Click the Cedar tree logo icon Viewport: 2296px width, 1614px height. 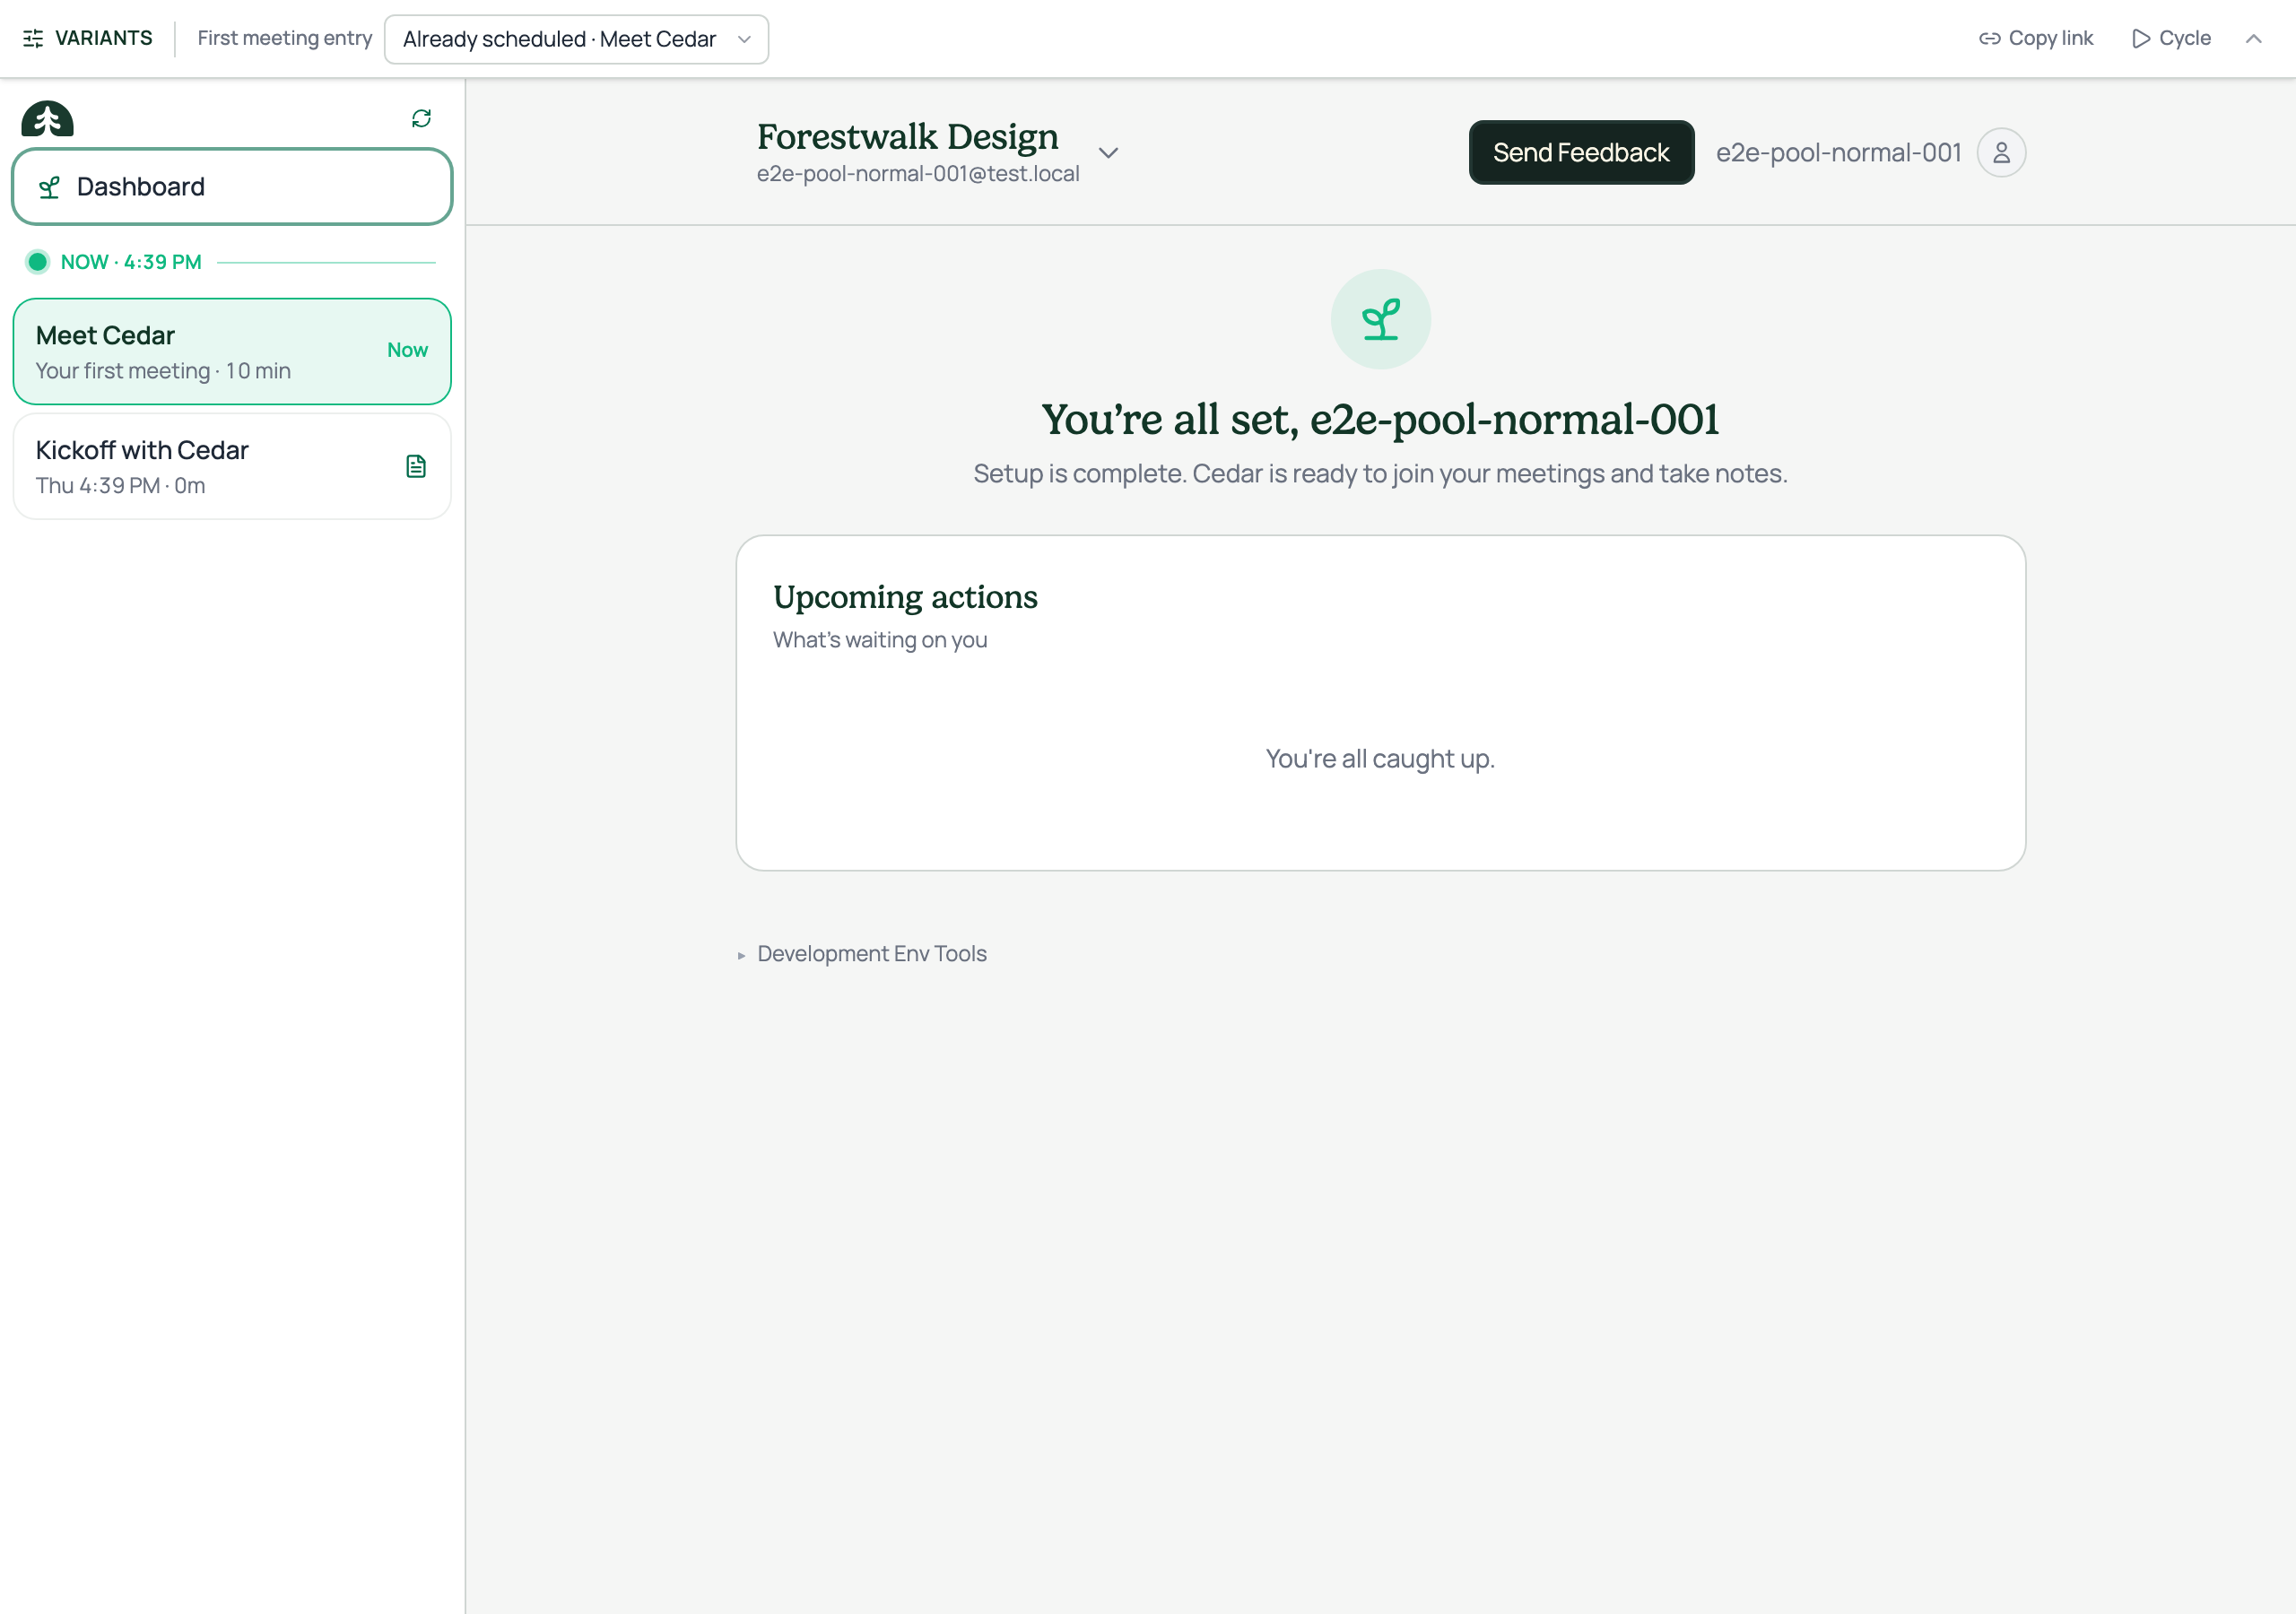(x=47, y=119)
